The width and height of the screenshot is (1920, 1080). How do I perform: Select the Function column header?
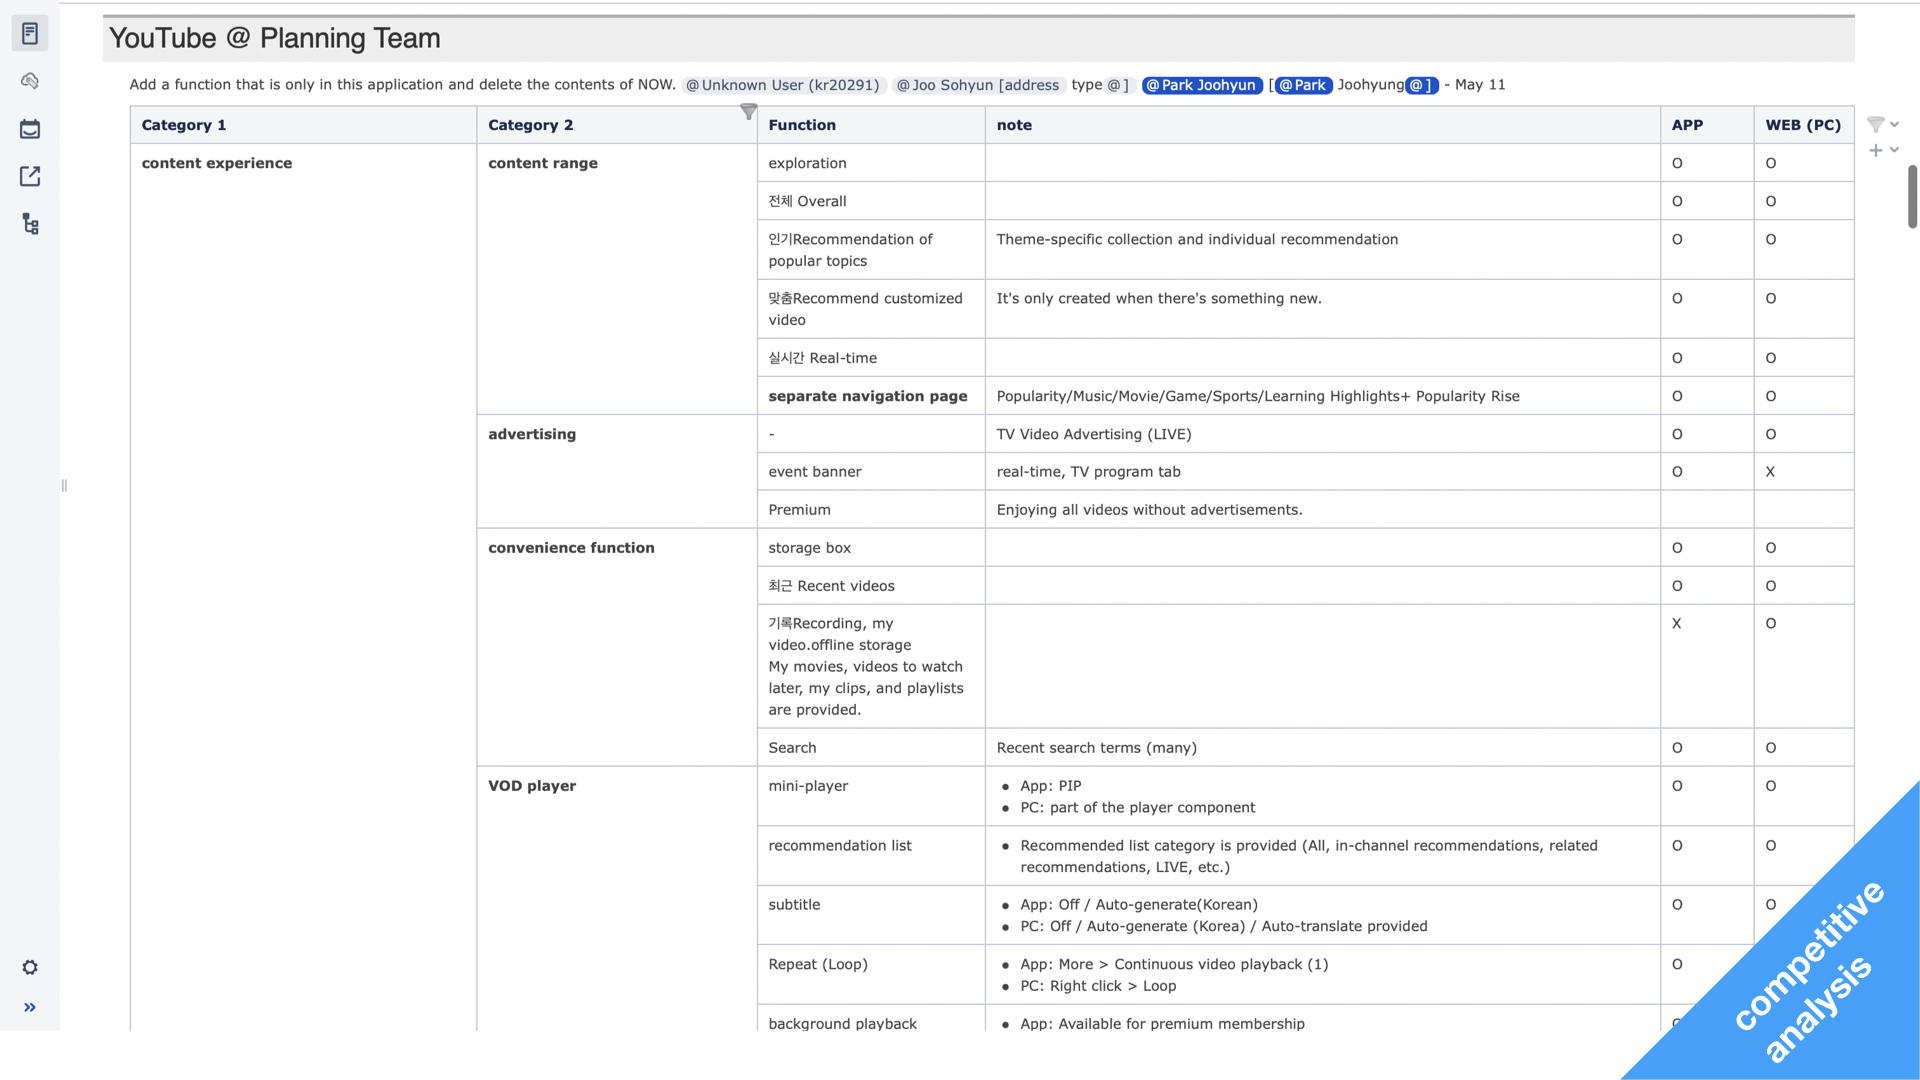[870, 125]
